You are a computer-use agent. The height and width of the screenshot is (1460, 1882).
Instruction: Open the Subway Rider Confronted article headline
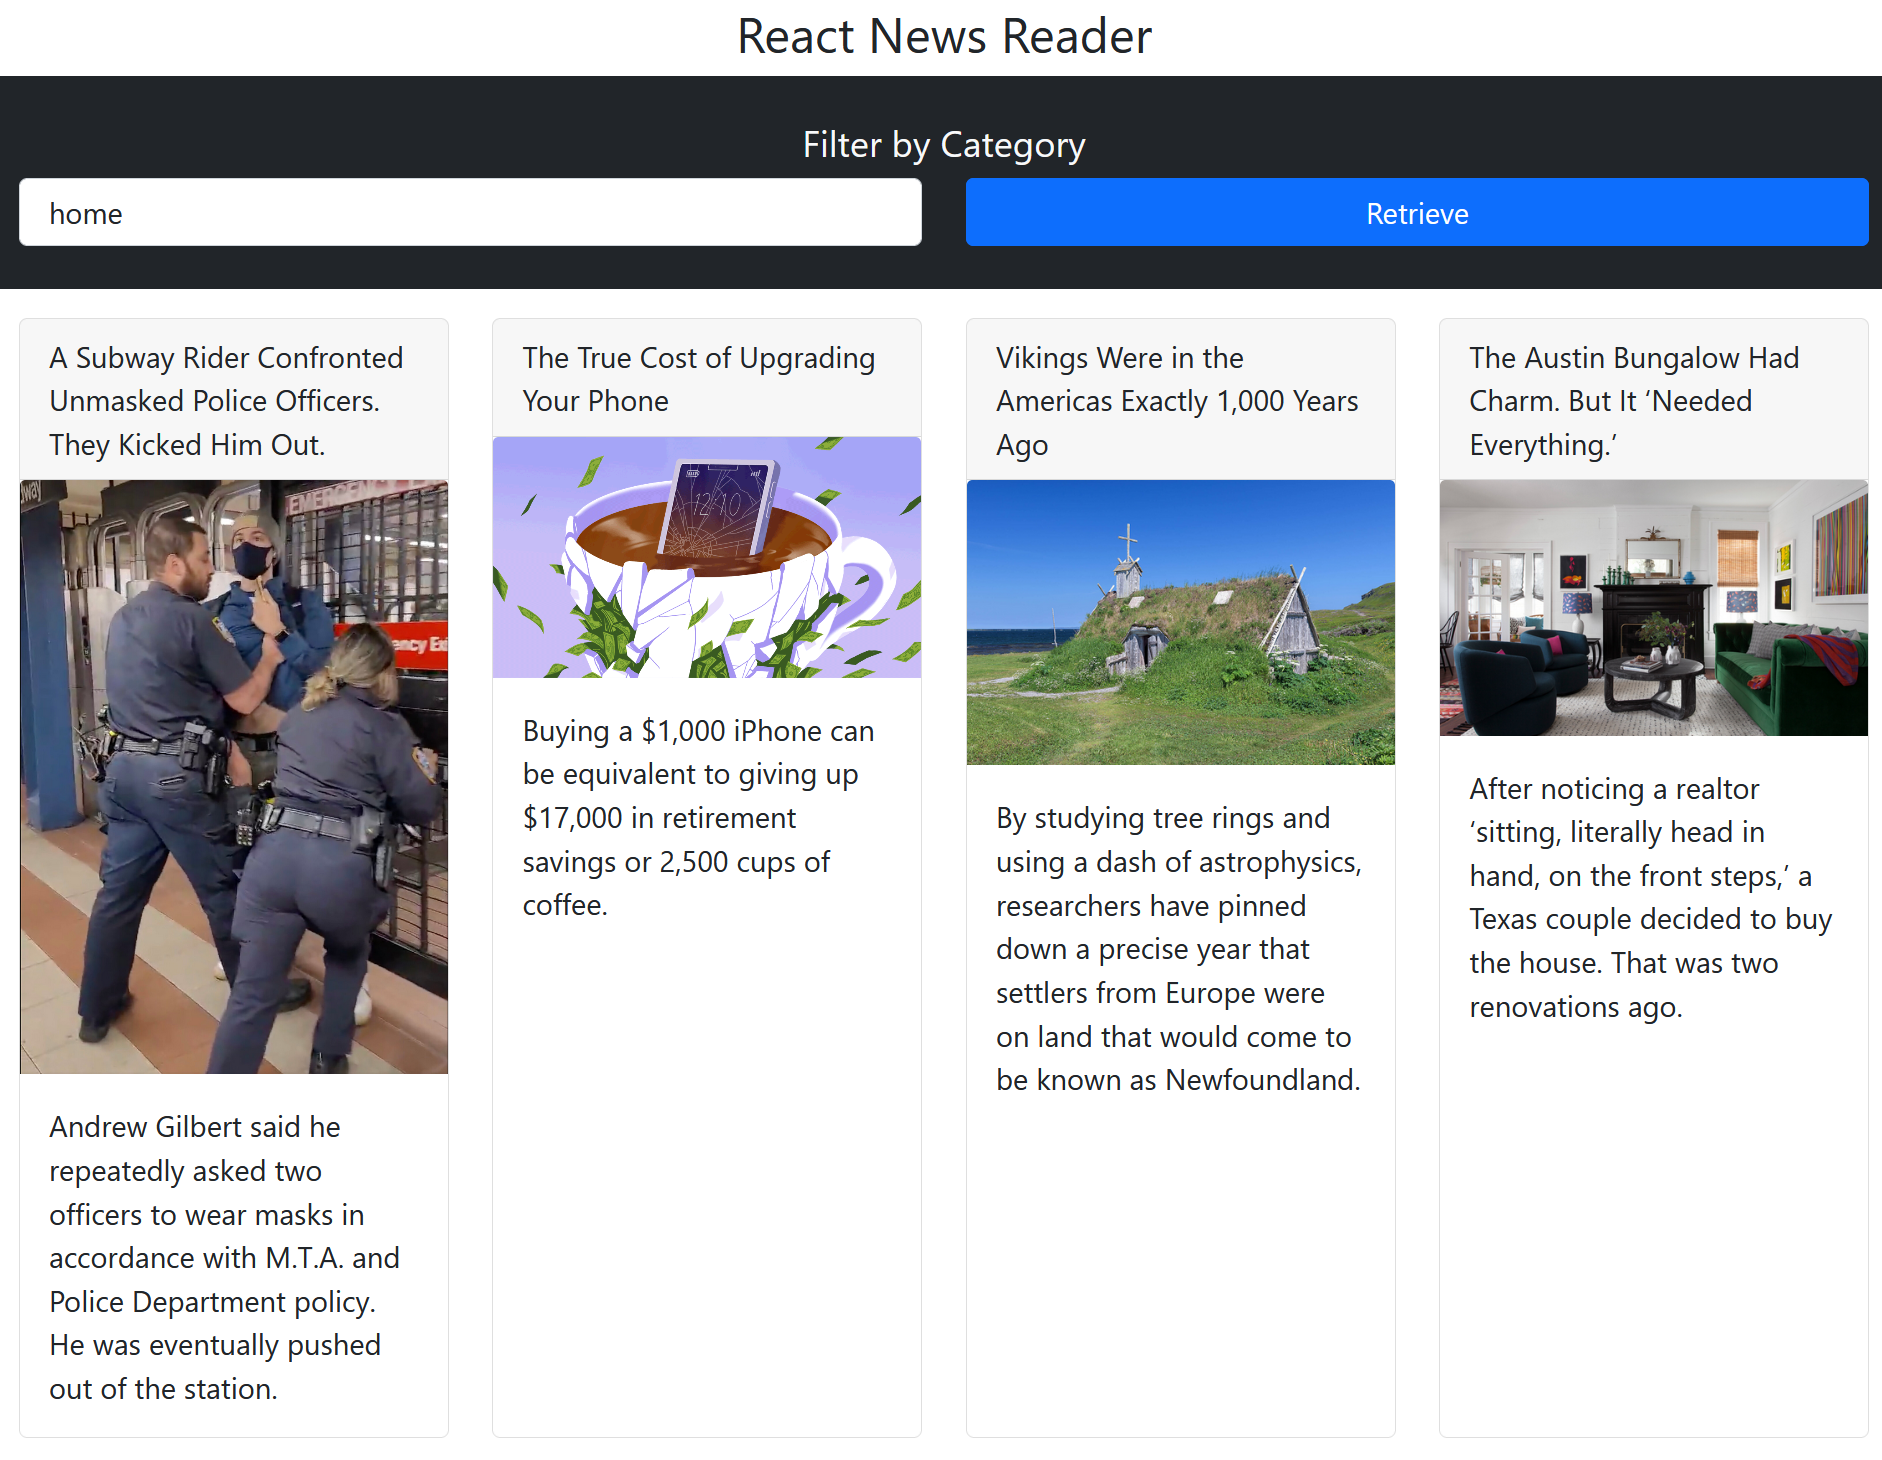point(227,401)
